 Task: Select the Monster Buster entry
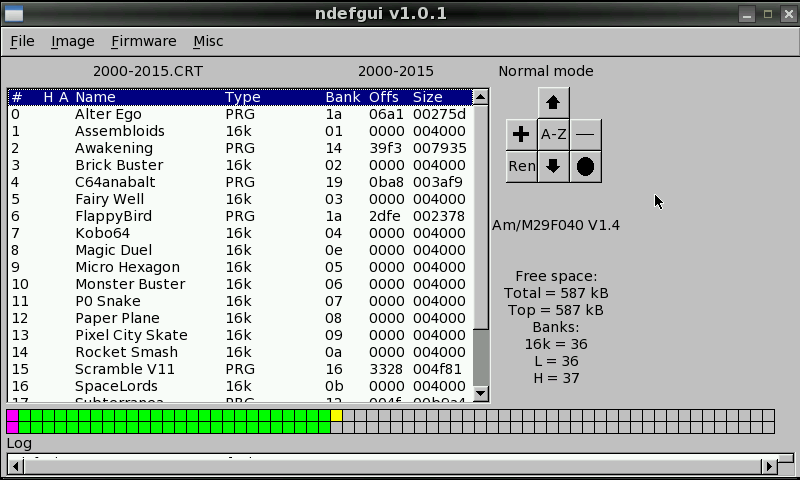[240, 284]
